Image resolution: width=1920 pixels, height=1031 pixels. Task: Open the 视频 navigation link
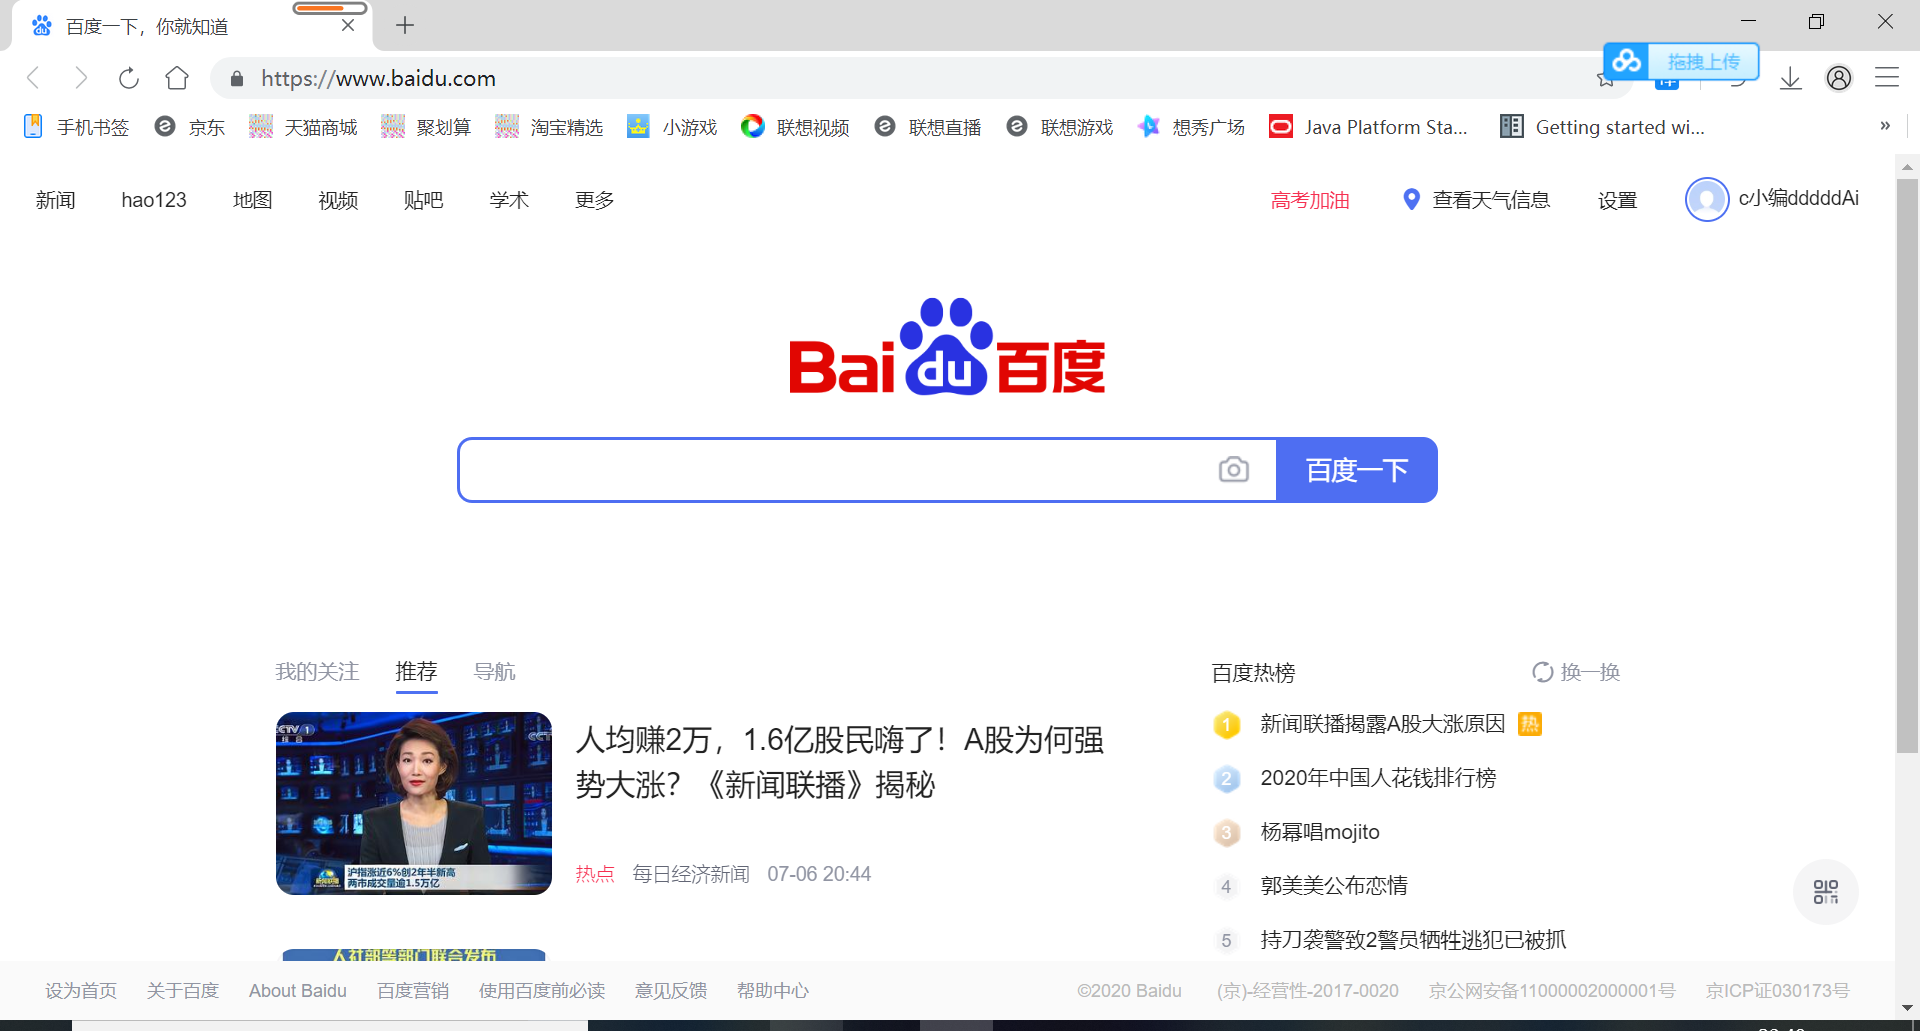338,200
